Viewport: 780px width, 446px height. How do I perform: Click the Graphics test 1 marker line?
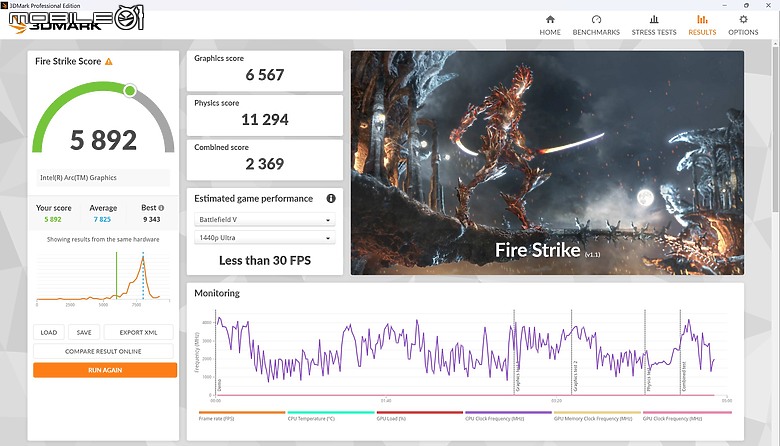pyautogui.click(x=514, y=352)
